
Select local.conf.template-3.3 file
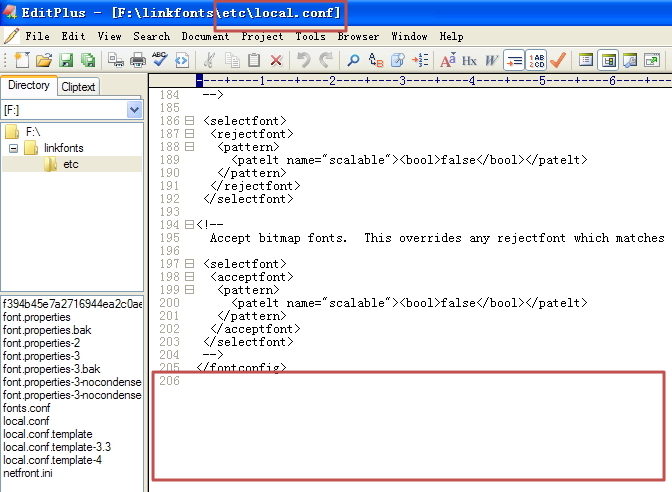click(x=57, y=447)
